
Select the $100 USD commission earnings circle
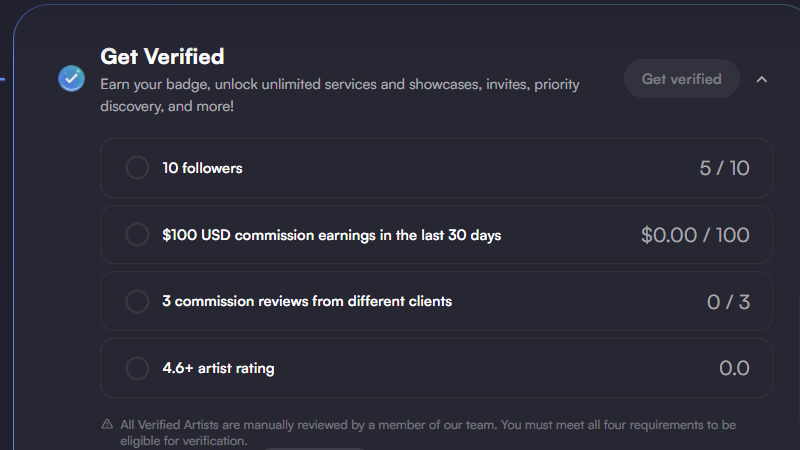click(x=137, y=235)
